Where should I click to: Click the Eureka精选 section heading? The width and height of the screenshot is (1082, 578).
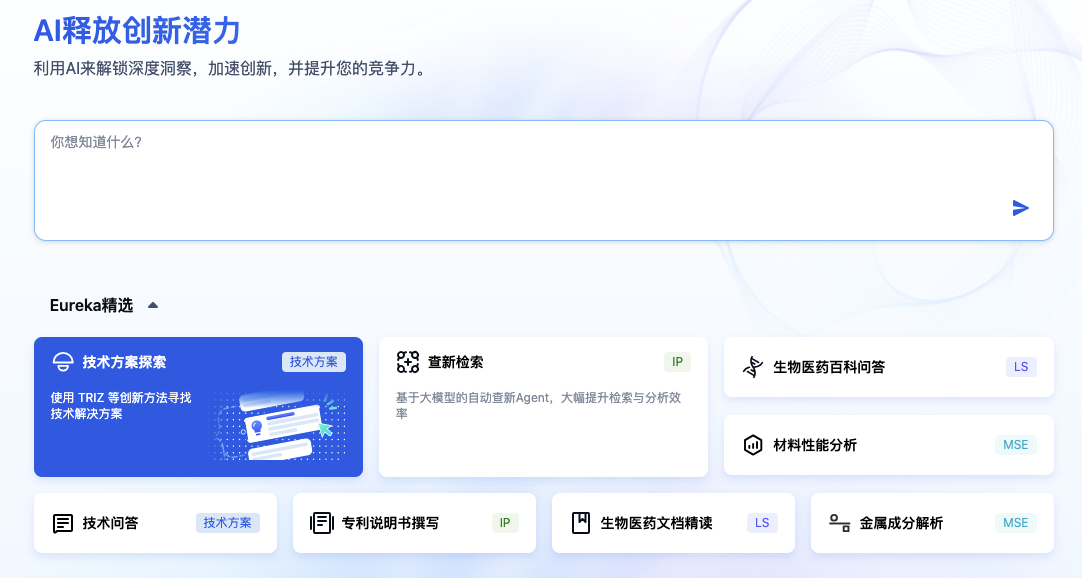click(91, 306)
